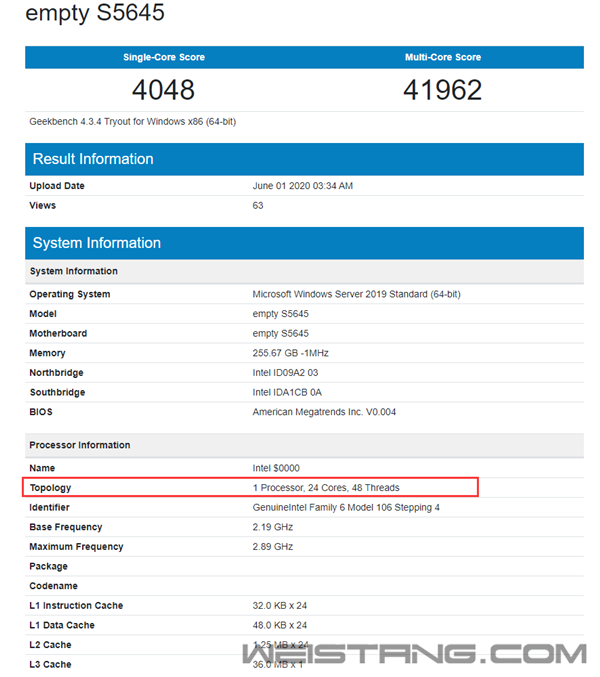Screen dimensions: 600x677
Task: Click the multi-core score value 41962
Action: [442, 90]
